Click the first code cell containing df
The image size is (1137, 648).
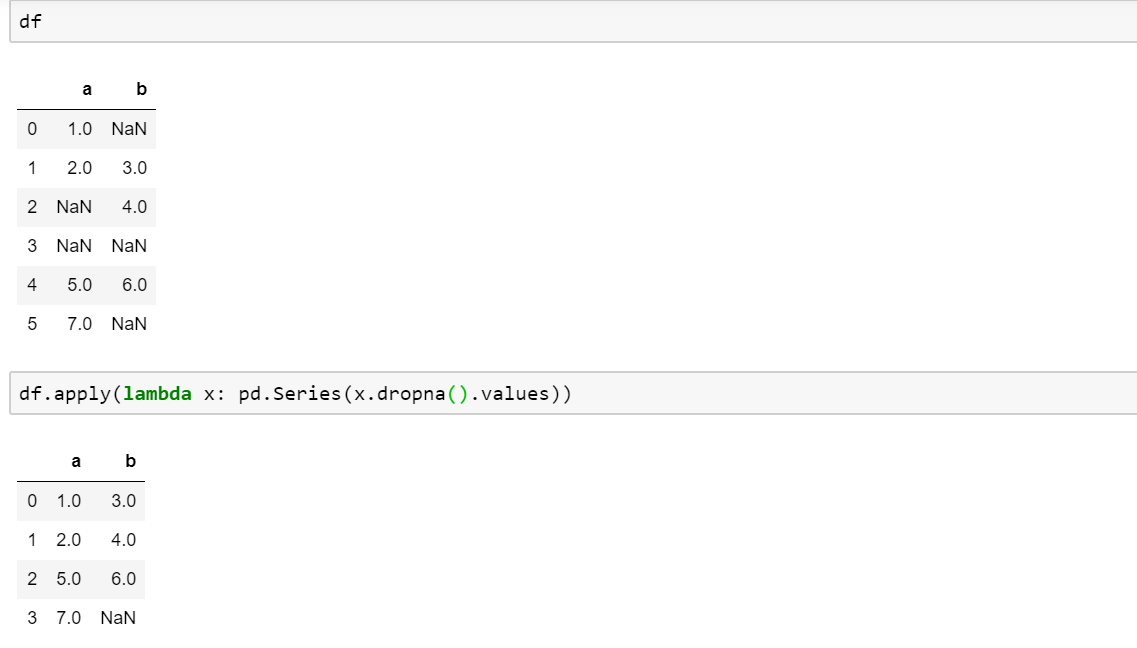[x=573, y=21]
